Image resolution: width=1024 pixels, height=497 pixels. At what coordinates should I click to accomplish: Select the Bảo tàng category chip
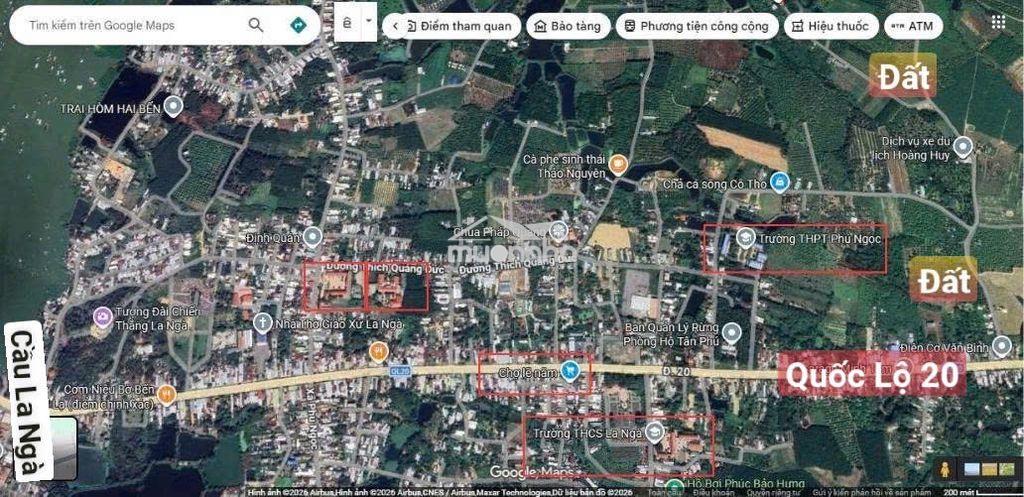[x=568, y=26]
